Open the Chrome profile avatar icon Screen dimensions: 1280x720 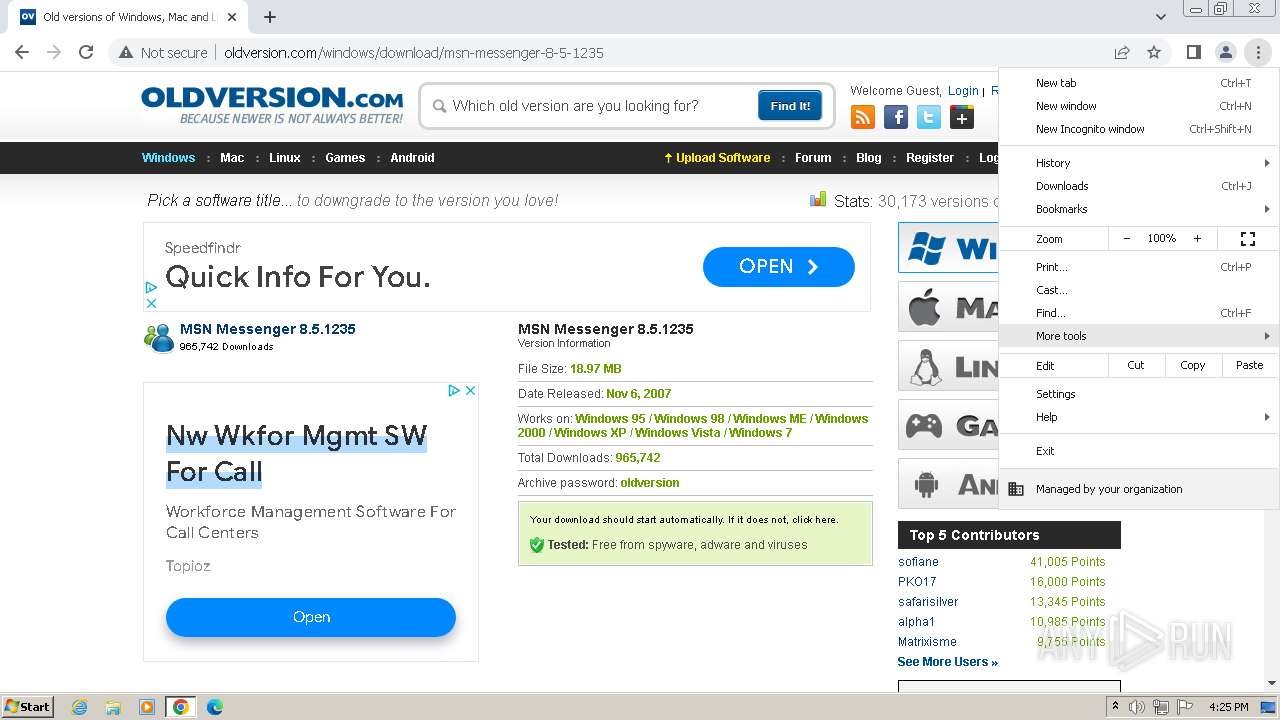click(1225, 53)
